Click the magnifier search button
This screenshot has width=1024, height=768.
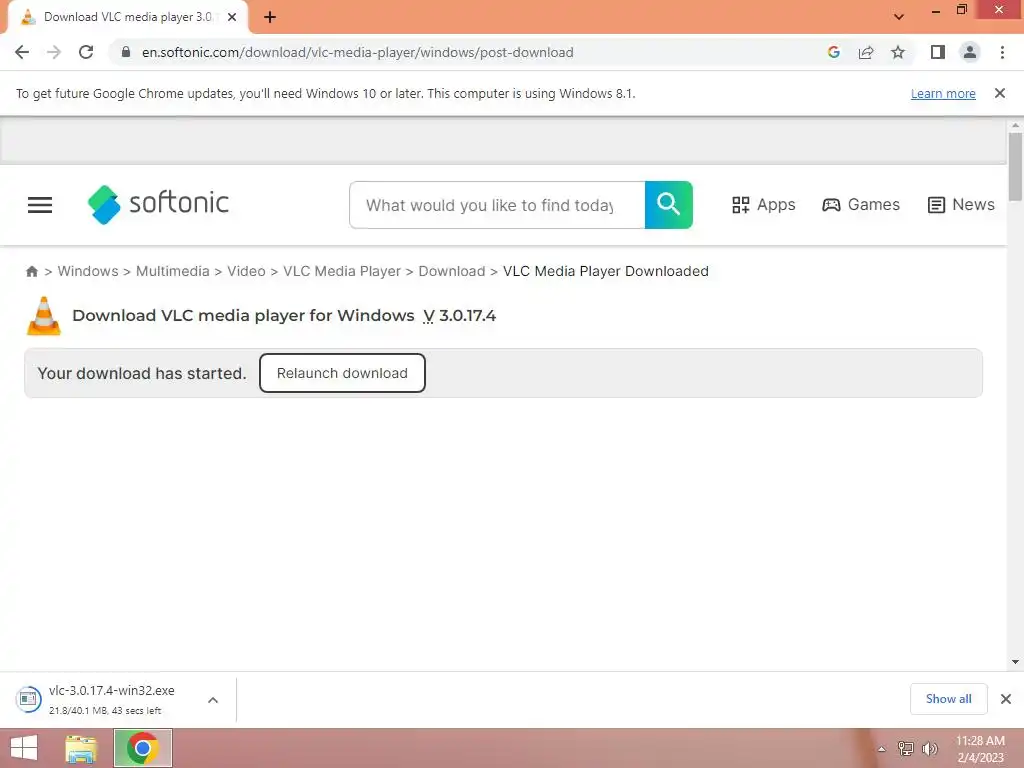tap(668, 205)
